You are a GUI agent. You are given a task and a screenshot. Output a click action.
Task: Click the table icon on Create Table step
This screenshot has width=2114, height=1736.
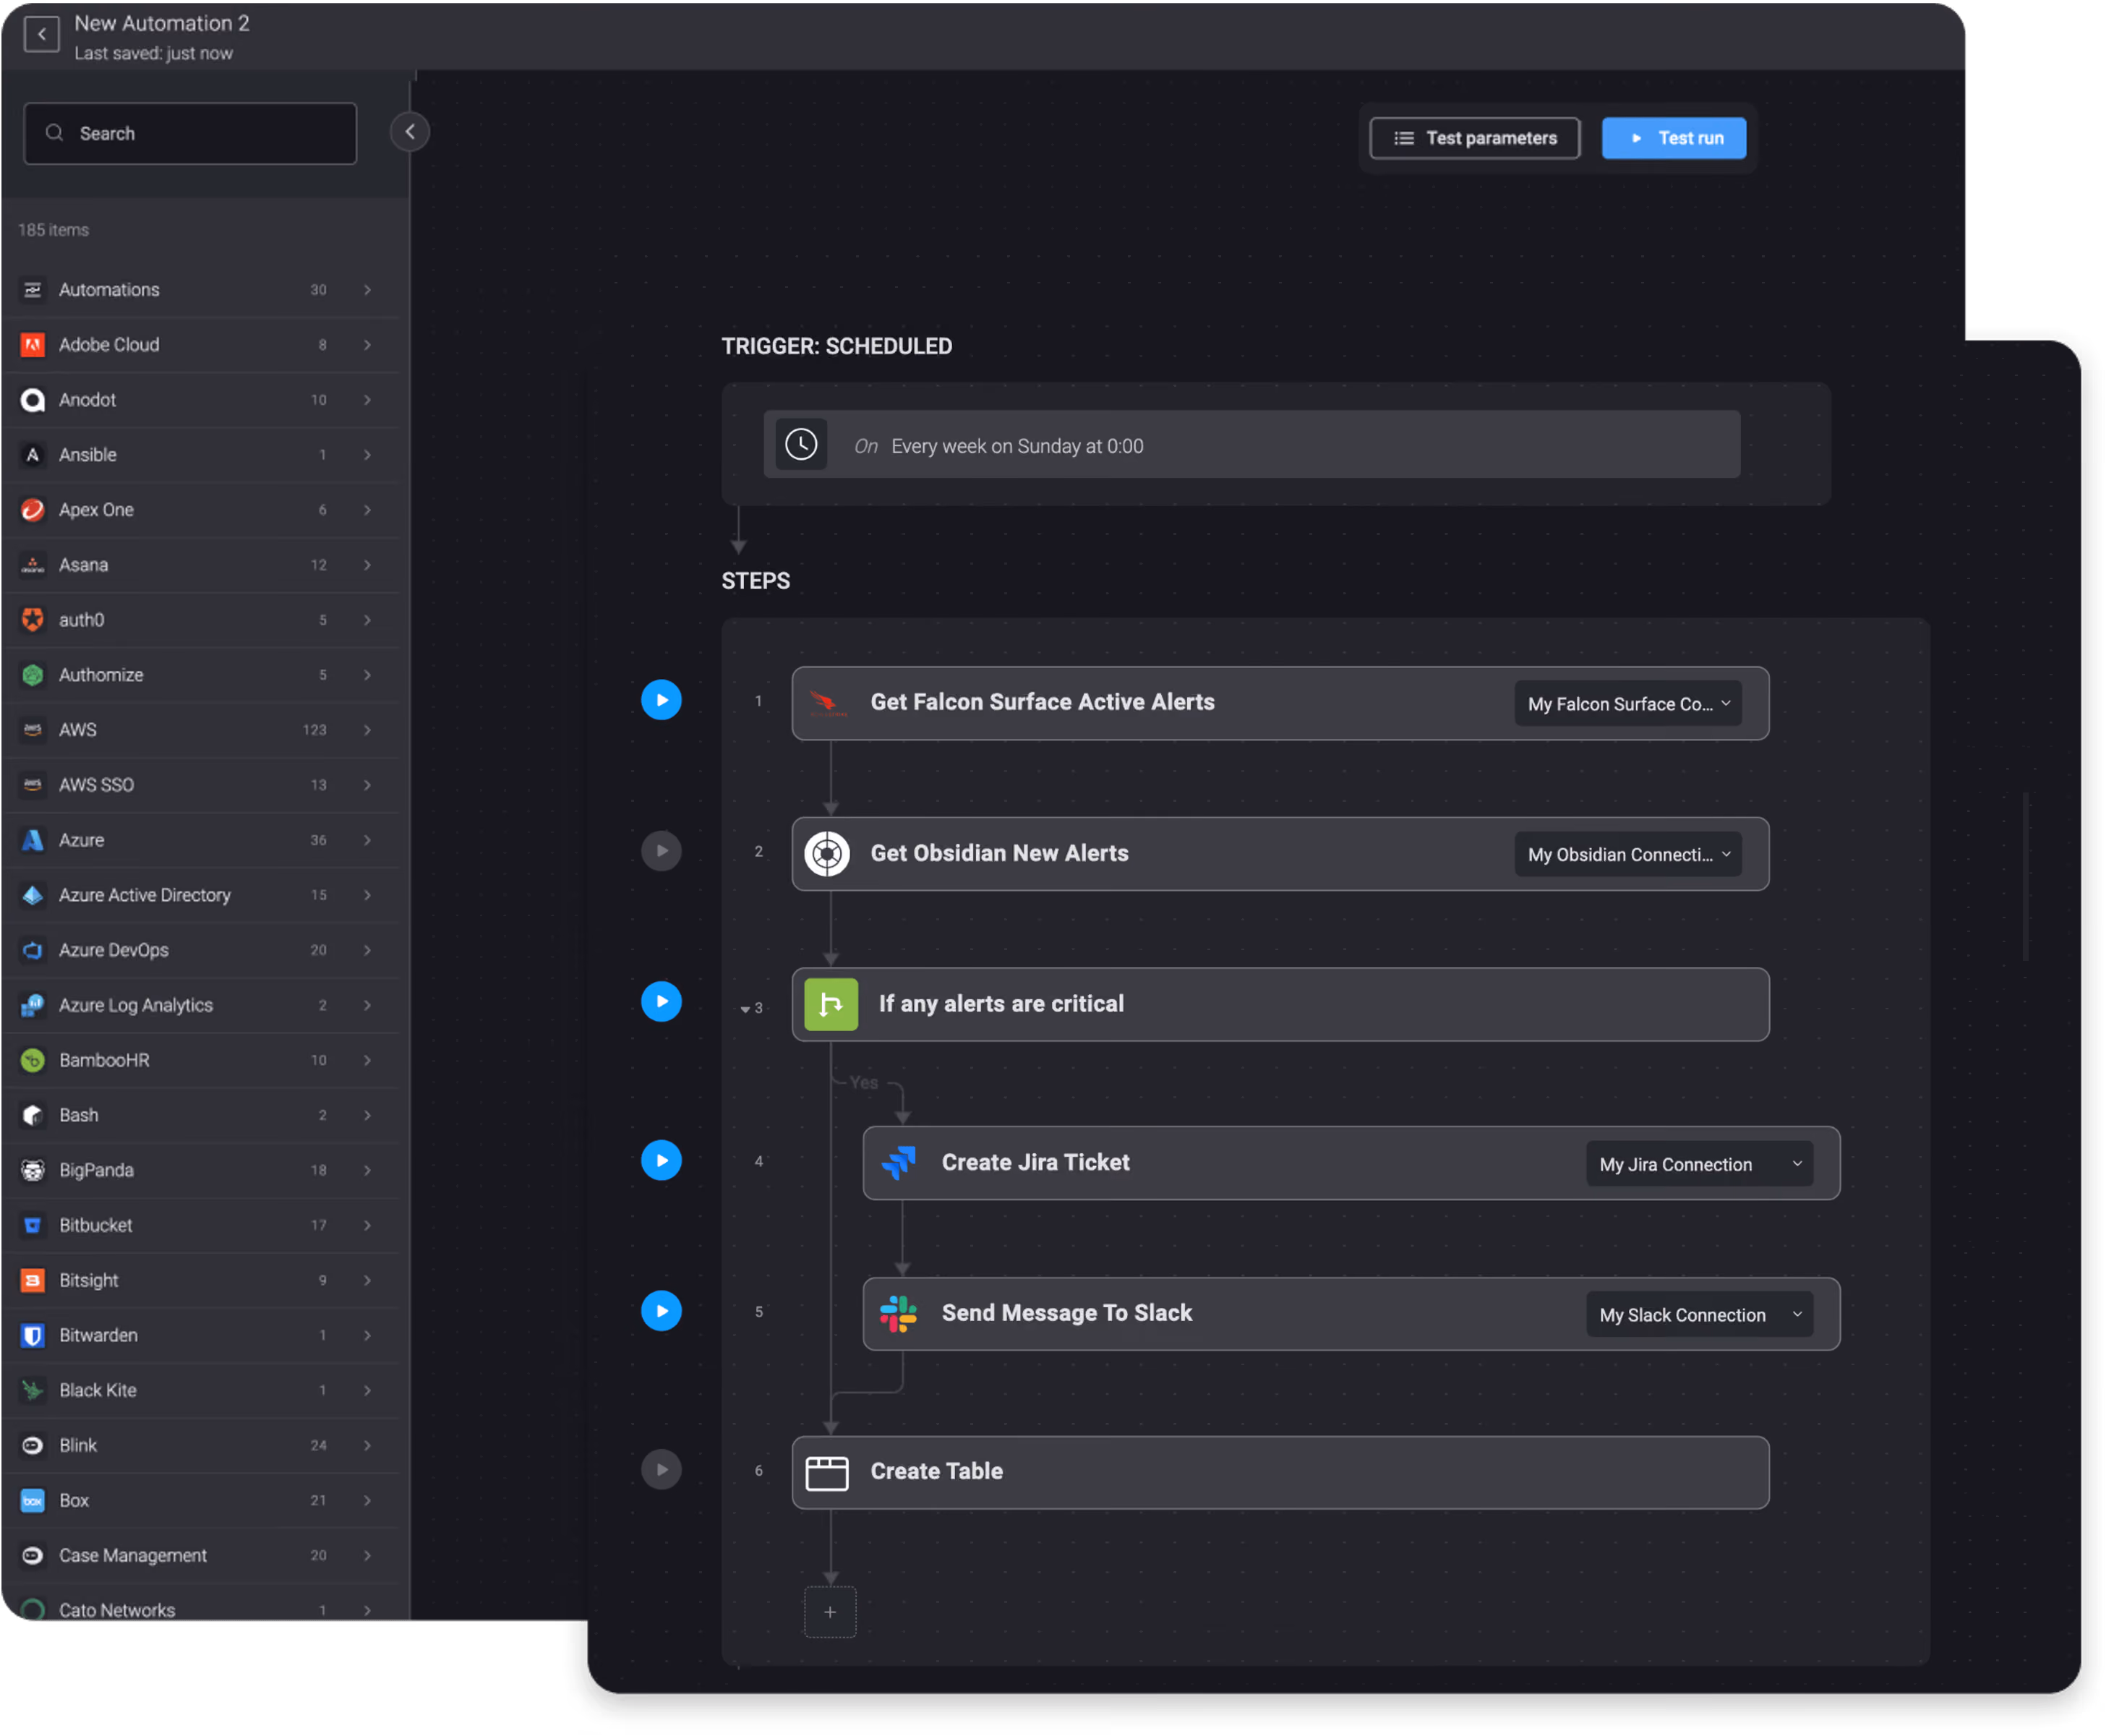[827, 1473]
